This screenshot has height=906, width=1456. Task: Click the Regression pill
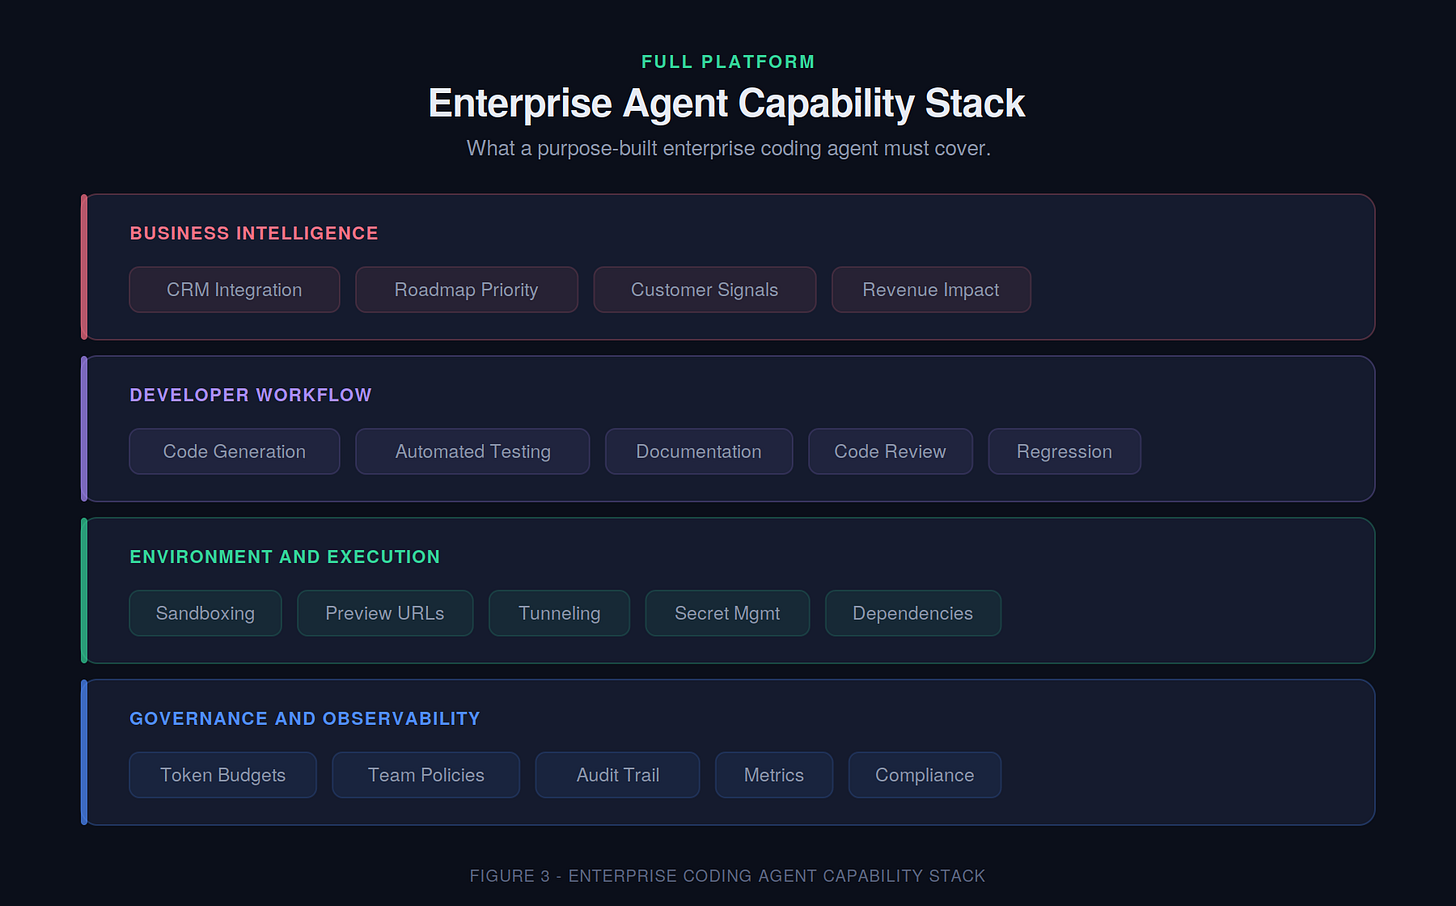click(1064, 451)
